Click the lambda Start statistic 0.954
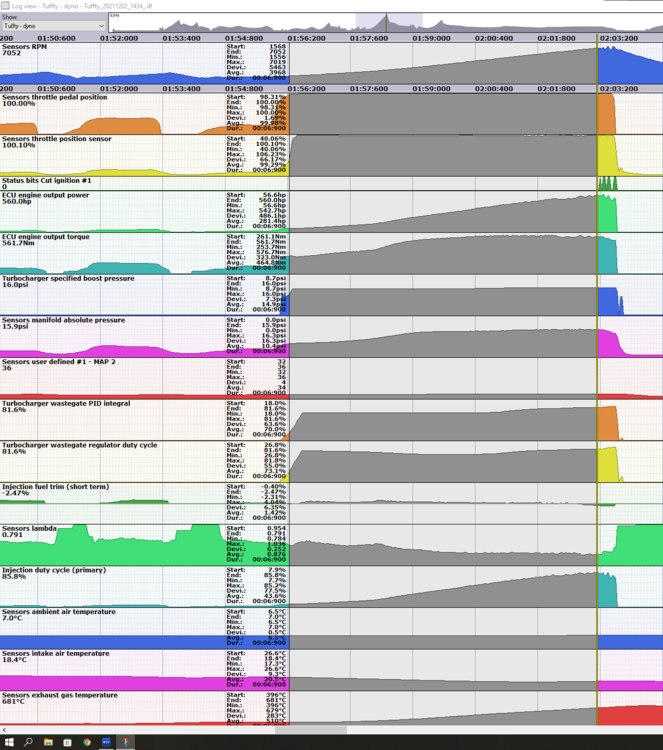This screenshot has height=750, width=663. click(x=276, y=528)
